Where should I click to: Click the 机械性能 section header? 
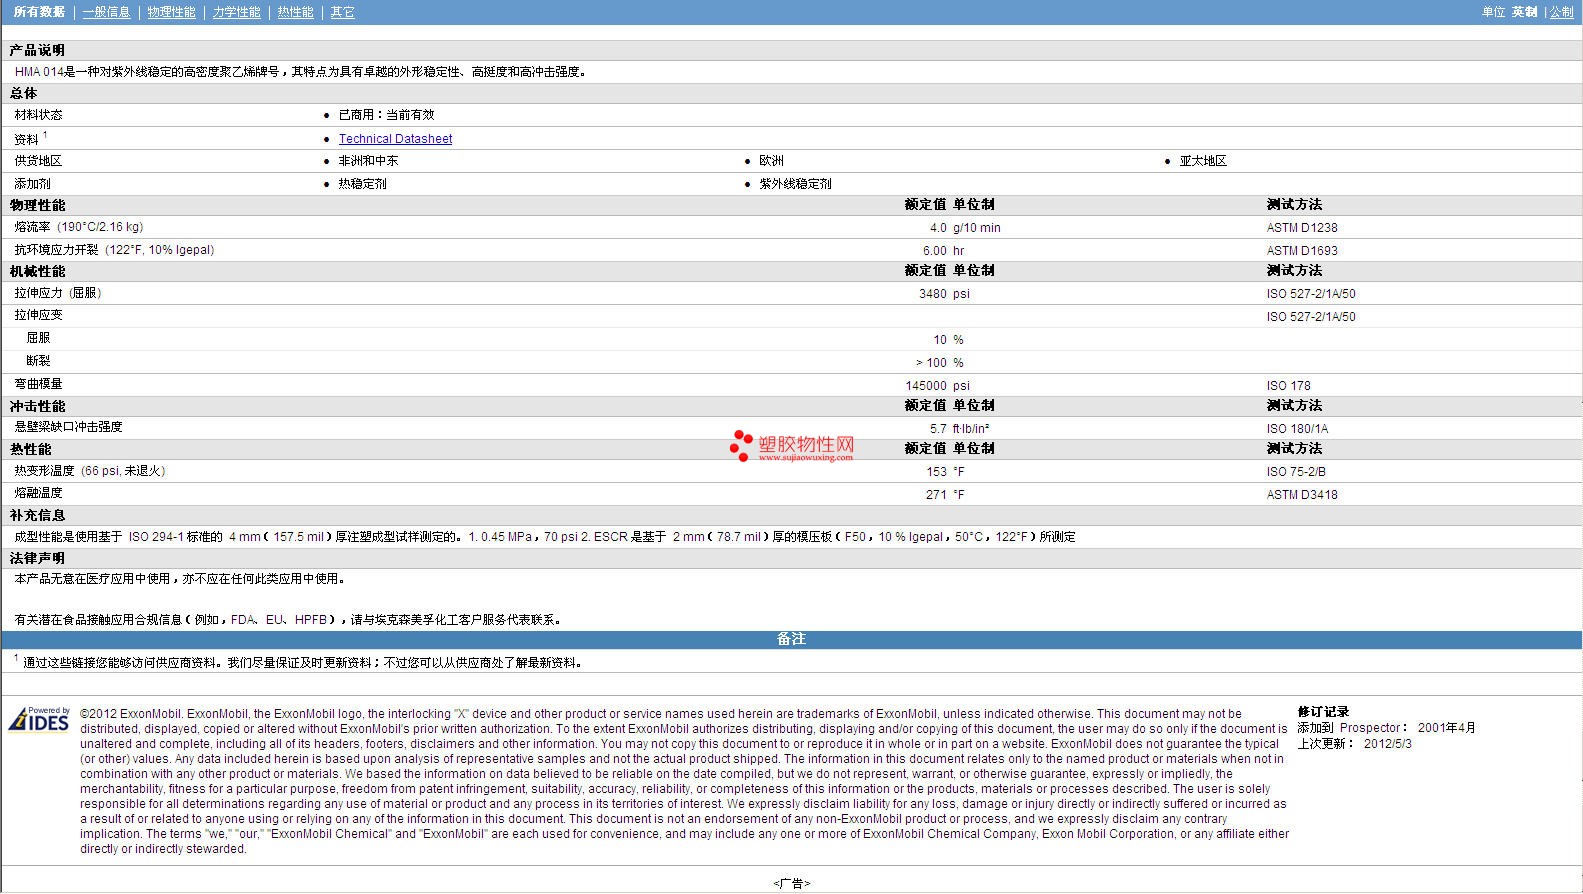[37, 271]
